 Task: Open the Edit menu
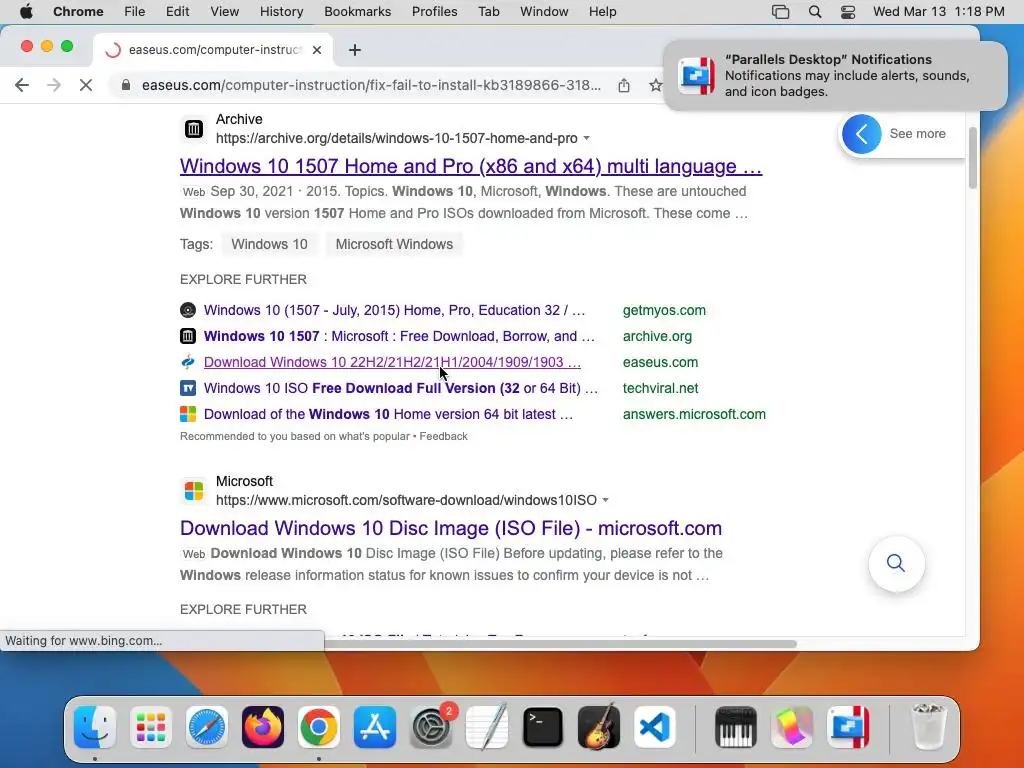177,12
